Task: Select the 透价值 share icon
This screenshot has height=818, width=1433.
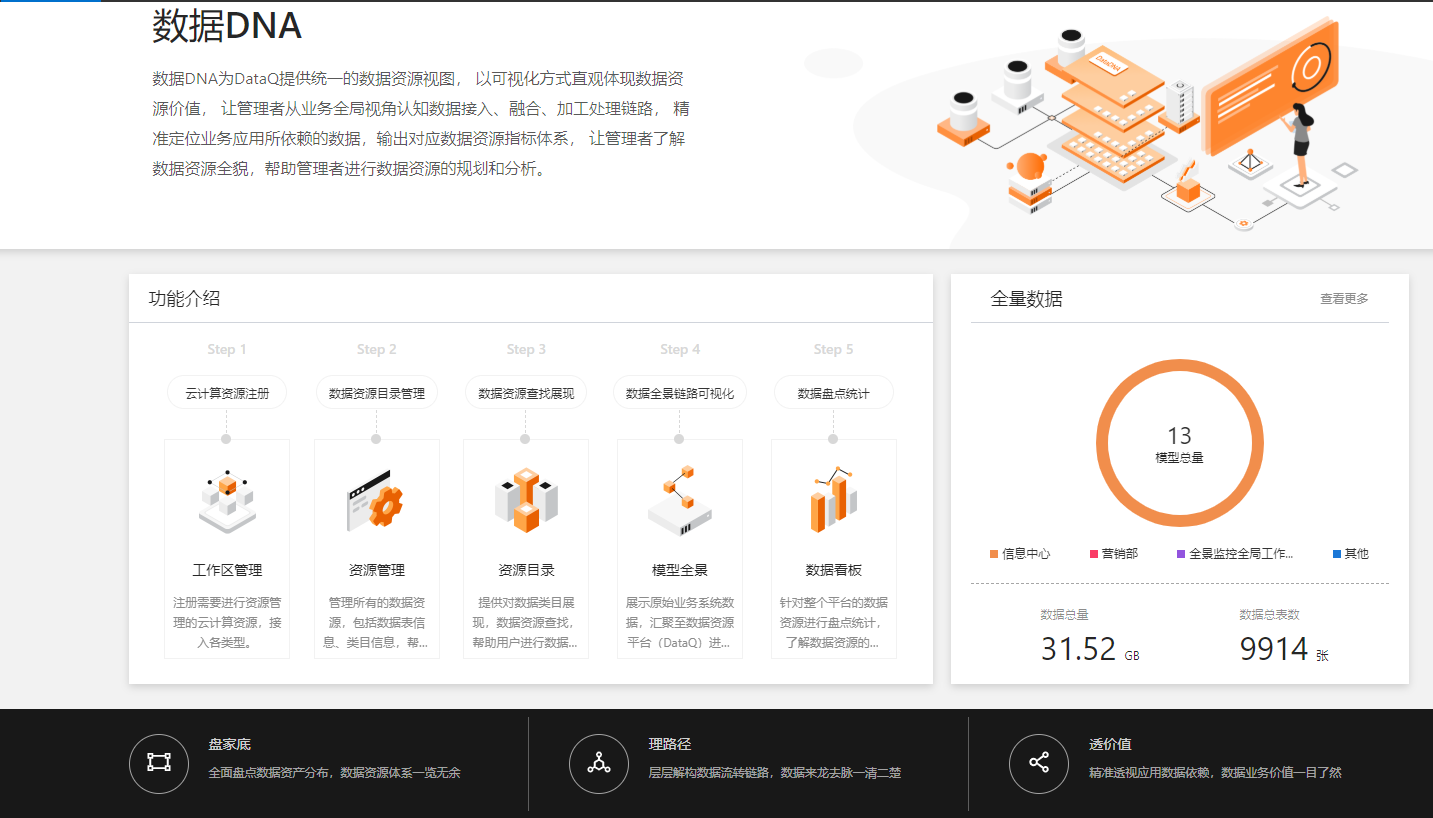Action: [x=1038, y=763]
